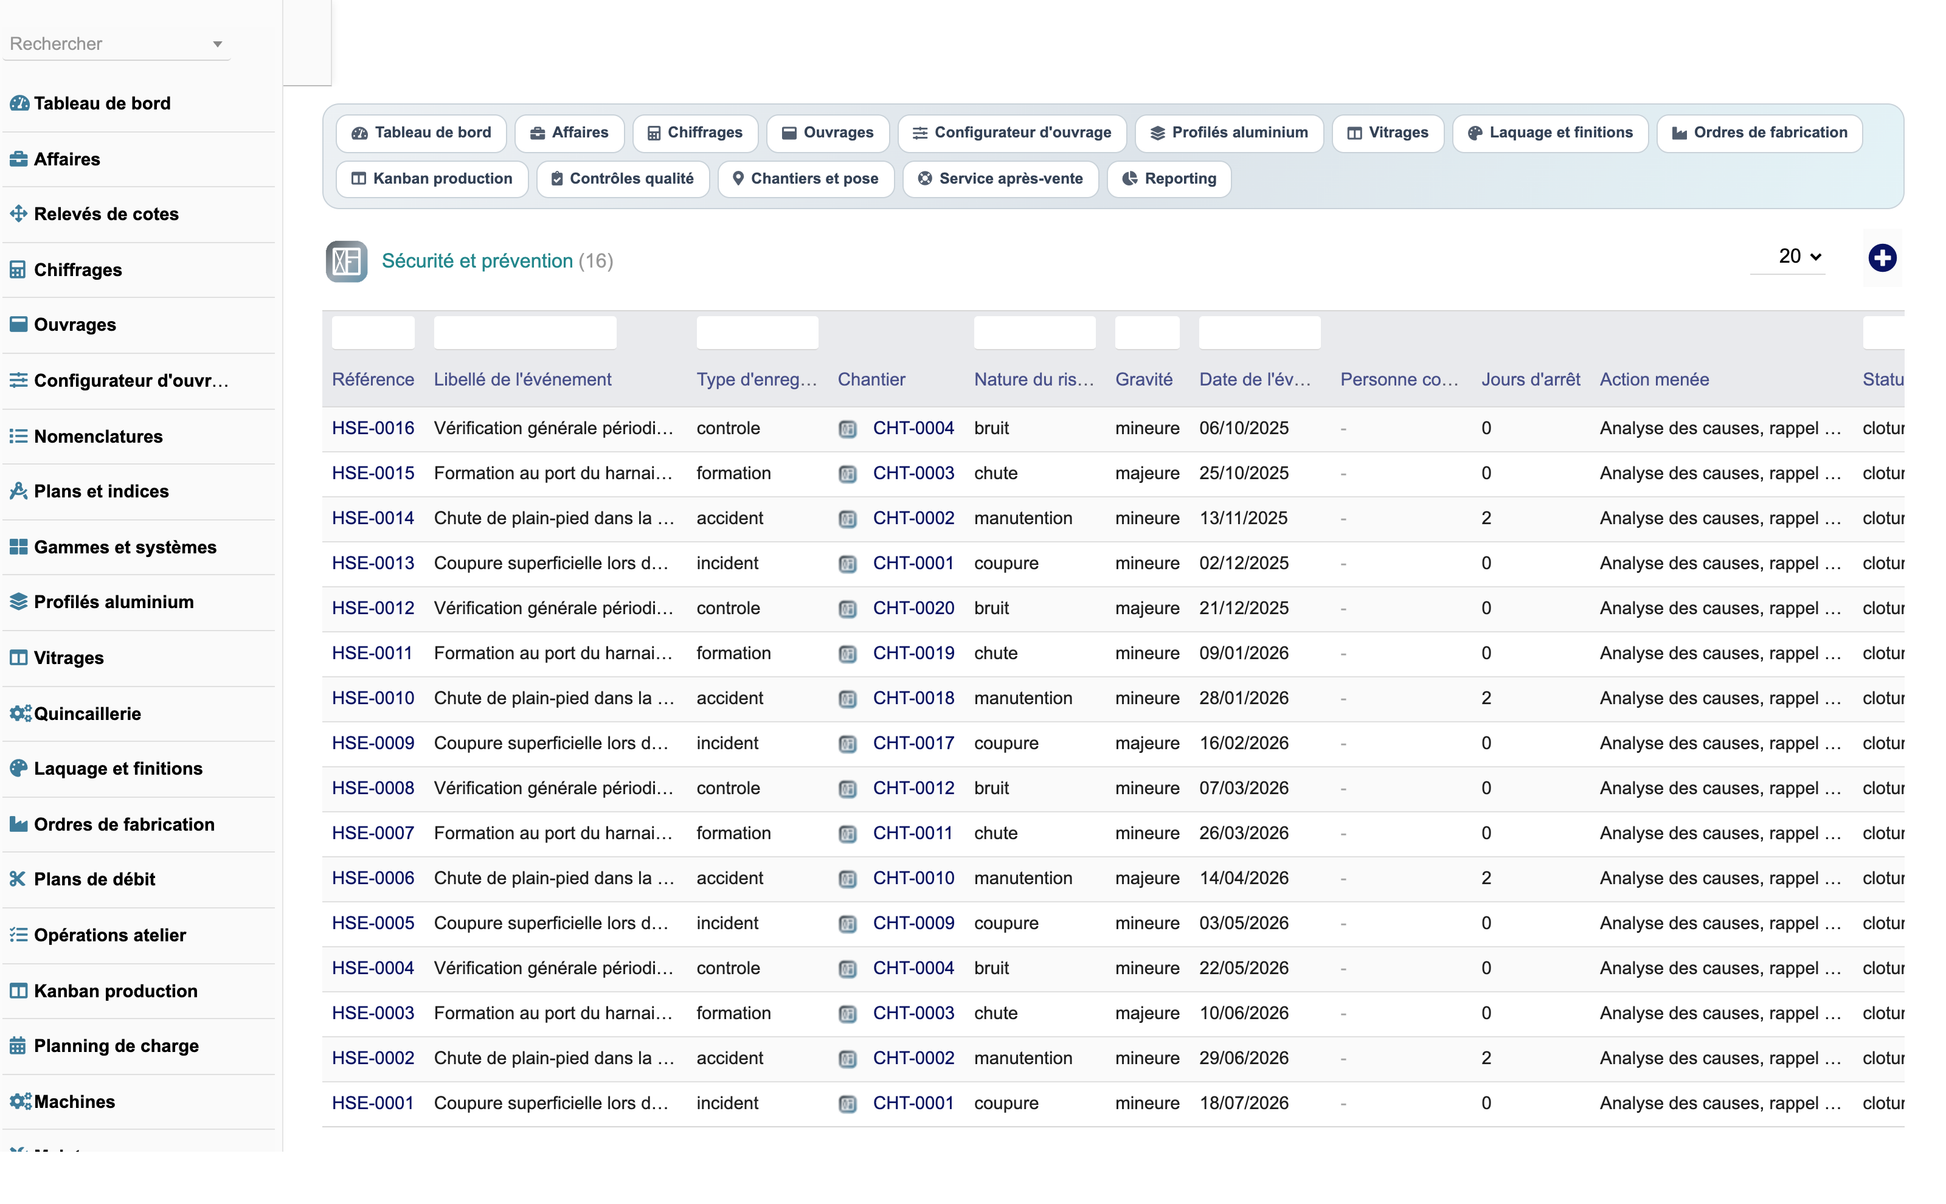The height and width of the screenshot is (1204, 1946).
Task: Open Chantiers et pose top tab
Action: tap(806, 179)
